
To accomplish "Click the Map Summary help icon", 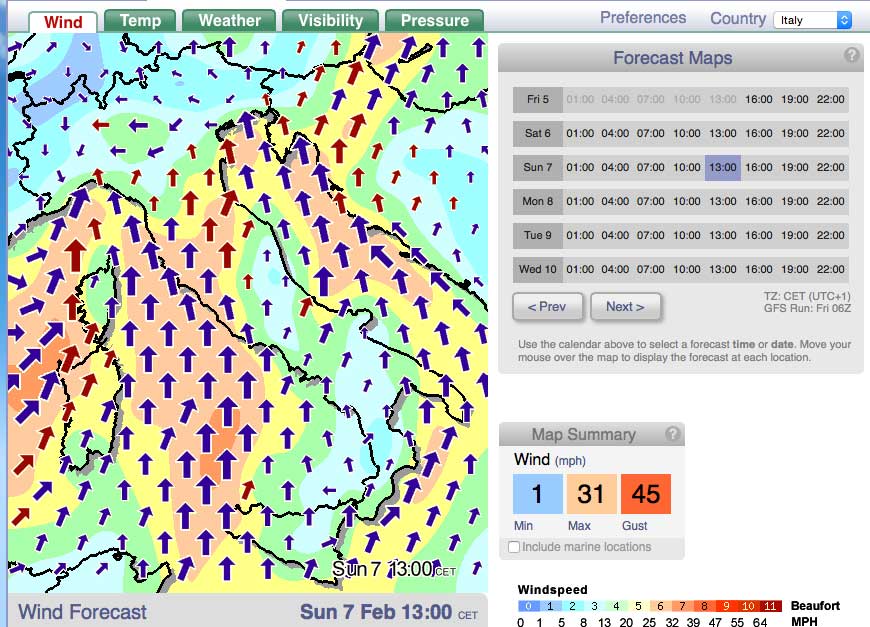I will point(673,433).
